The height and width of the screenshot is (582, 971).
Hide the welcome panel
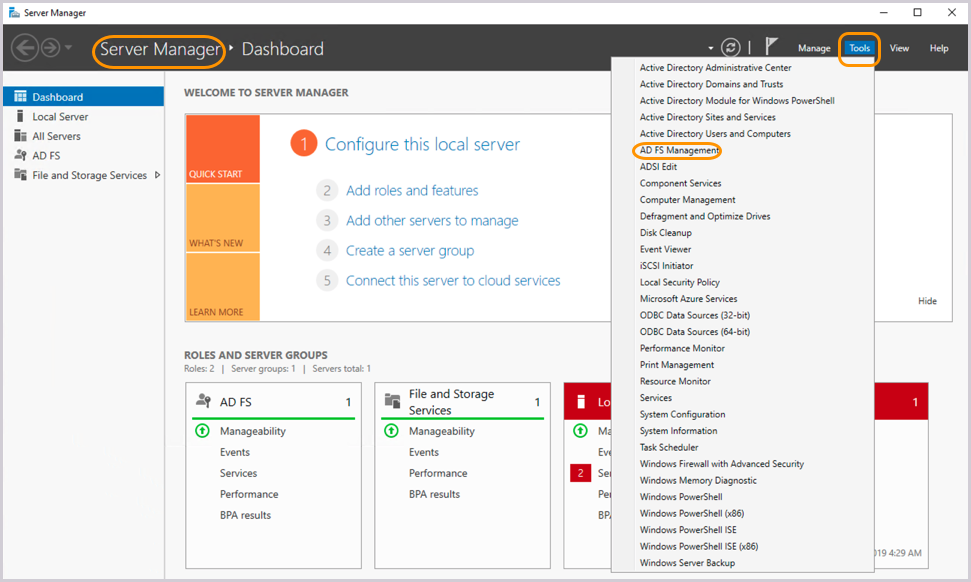point(927,301)
